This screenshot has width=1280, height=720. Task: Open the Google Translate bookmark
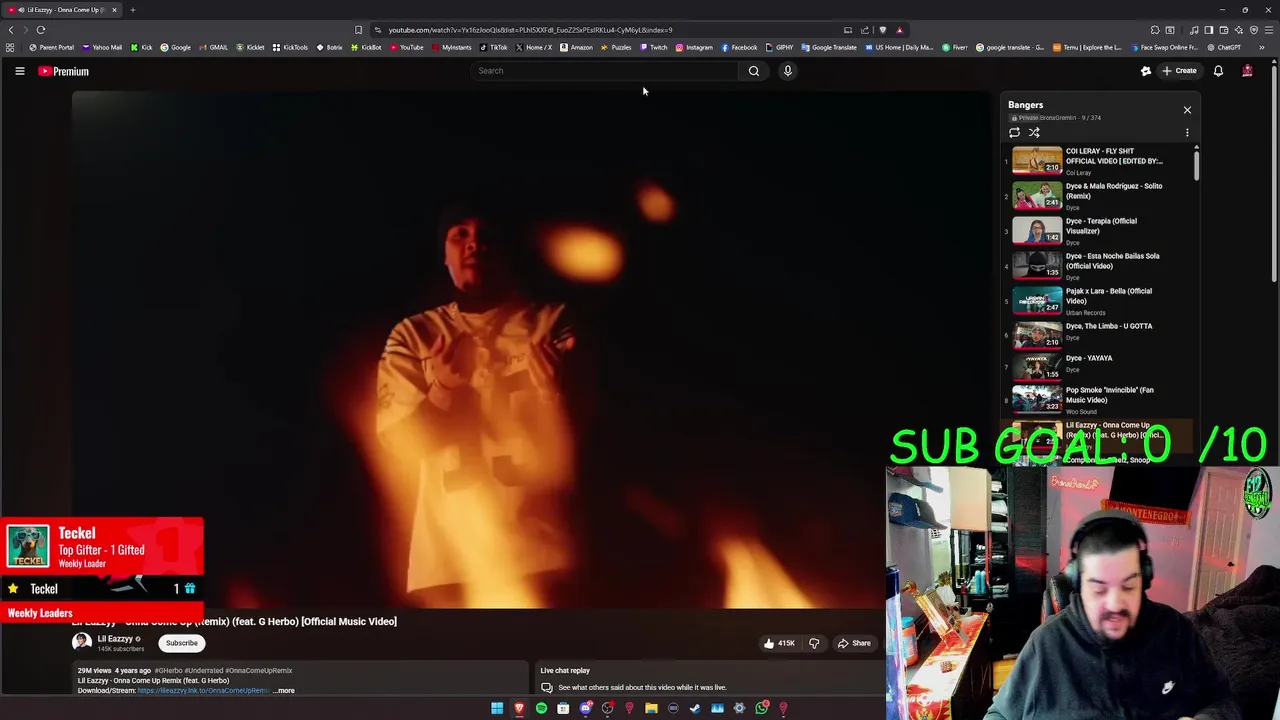click(x=829, y=47)
